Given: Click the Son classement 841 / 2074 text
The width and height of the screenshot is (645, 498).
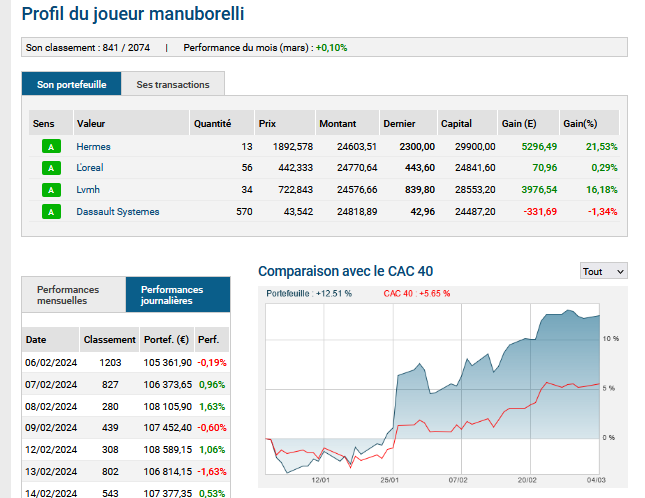Looking at the screenshot, I should (88, 48).
